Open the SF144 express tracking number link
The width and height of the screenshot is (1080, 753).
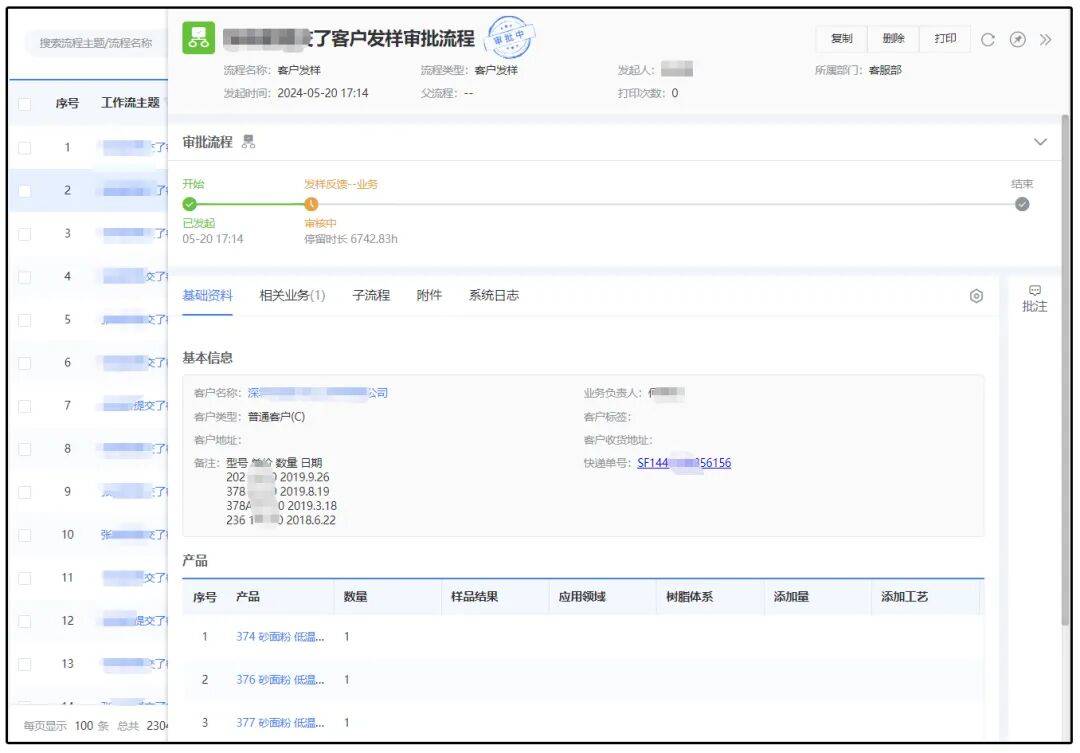tap(684, 463)
